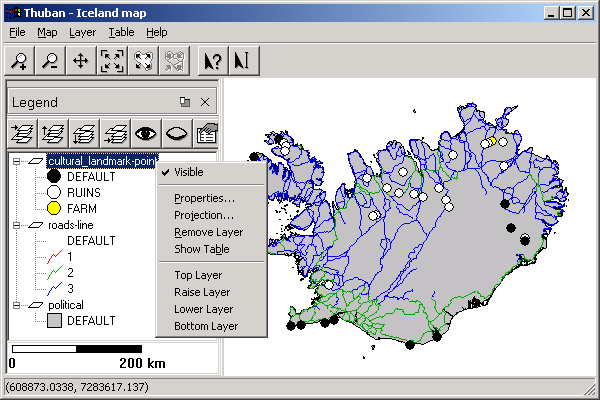Collapse the roads-line layer tree
This screenshot has height=400, width=600.
tap(16, 225)
